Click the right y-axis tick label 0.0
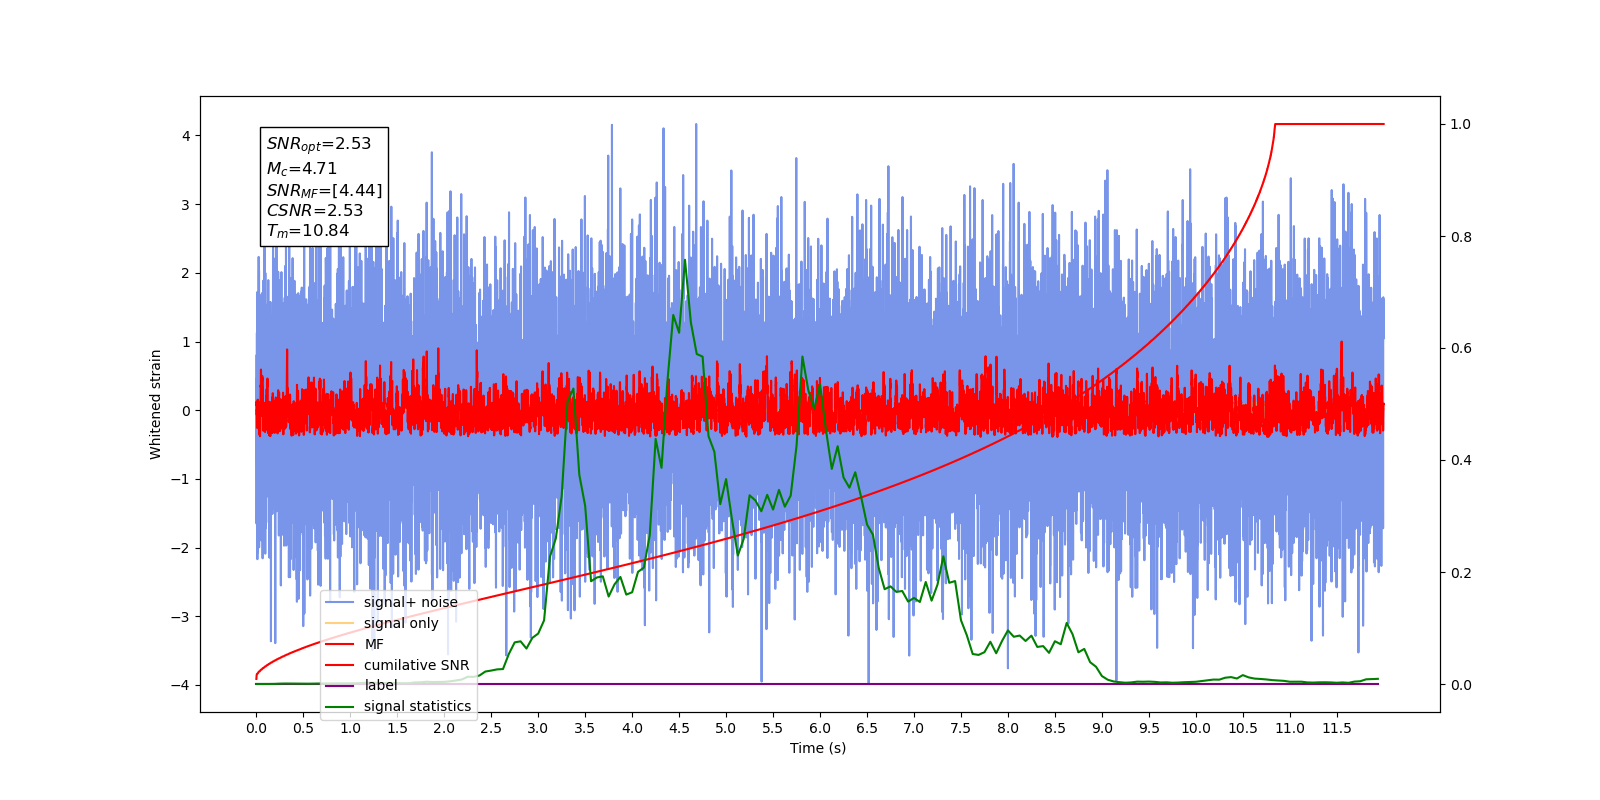This screenshot has height=800, width=1600. (x=1461, y=685)
